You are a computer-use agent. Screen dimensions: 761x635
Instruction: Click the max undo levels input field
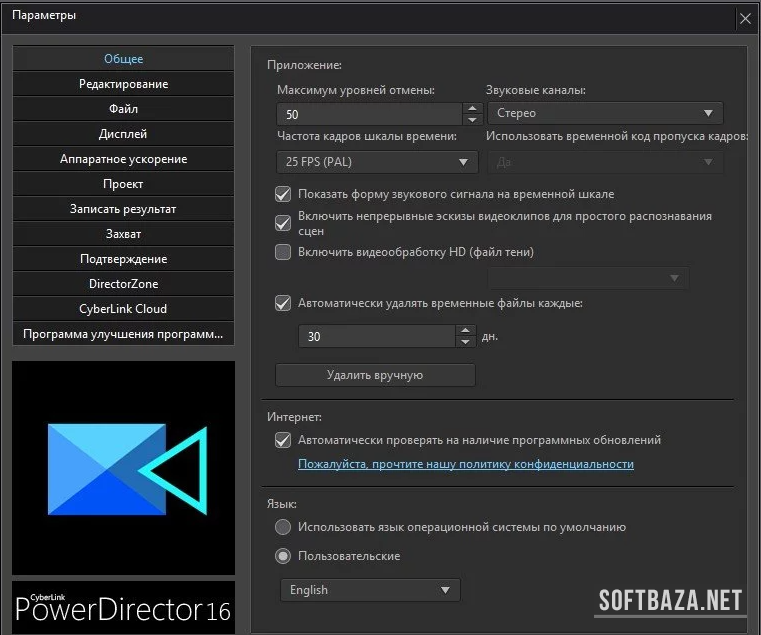(x=369, y=114)
